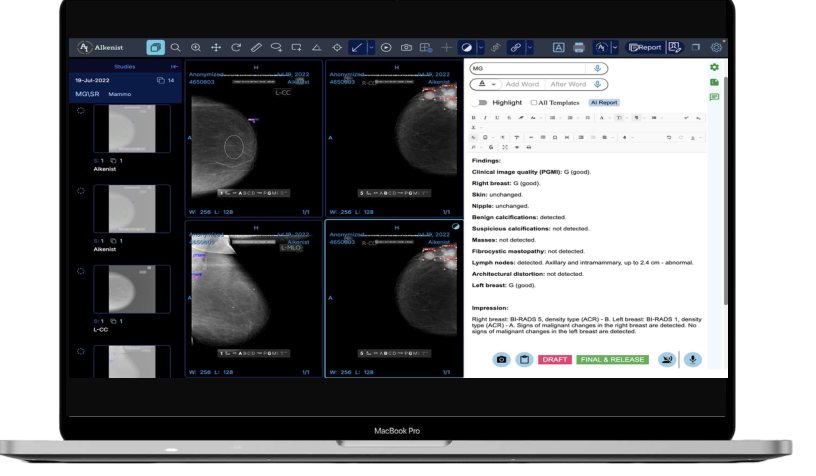Toggle the link viewports tool
The image size is (816, 476).
(515, 47)
